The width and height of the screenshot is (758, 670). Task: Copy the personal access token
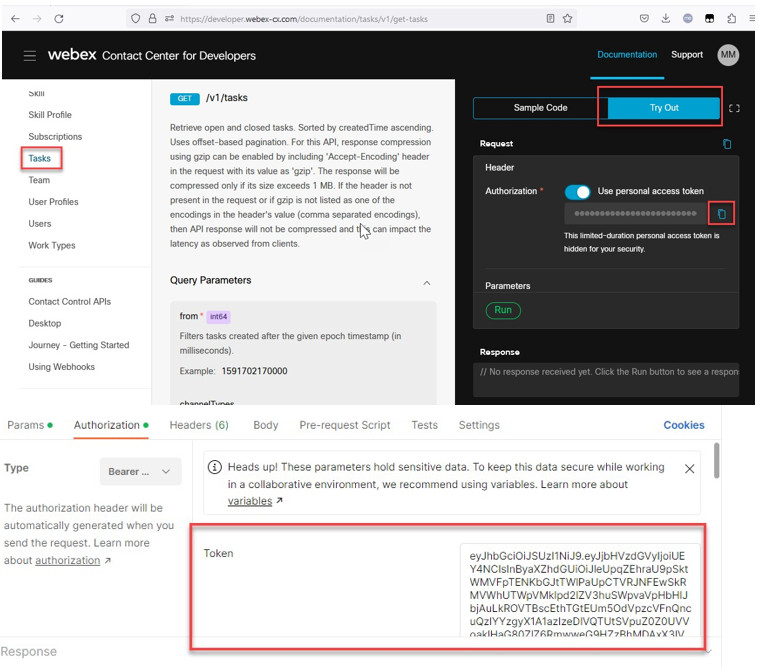pos(721,214)
